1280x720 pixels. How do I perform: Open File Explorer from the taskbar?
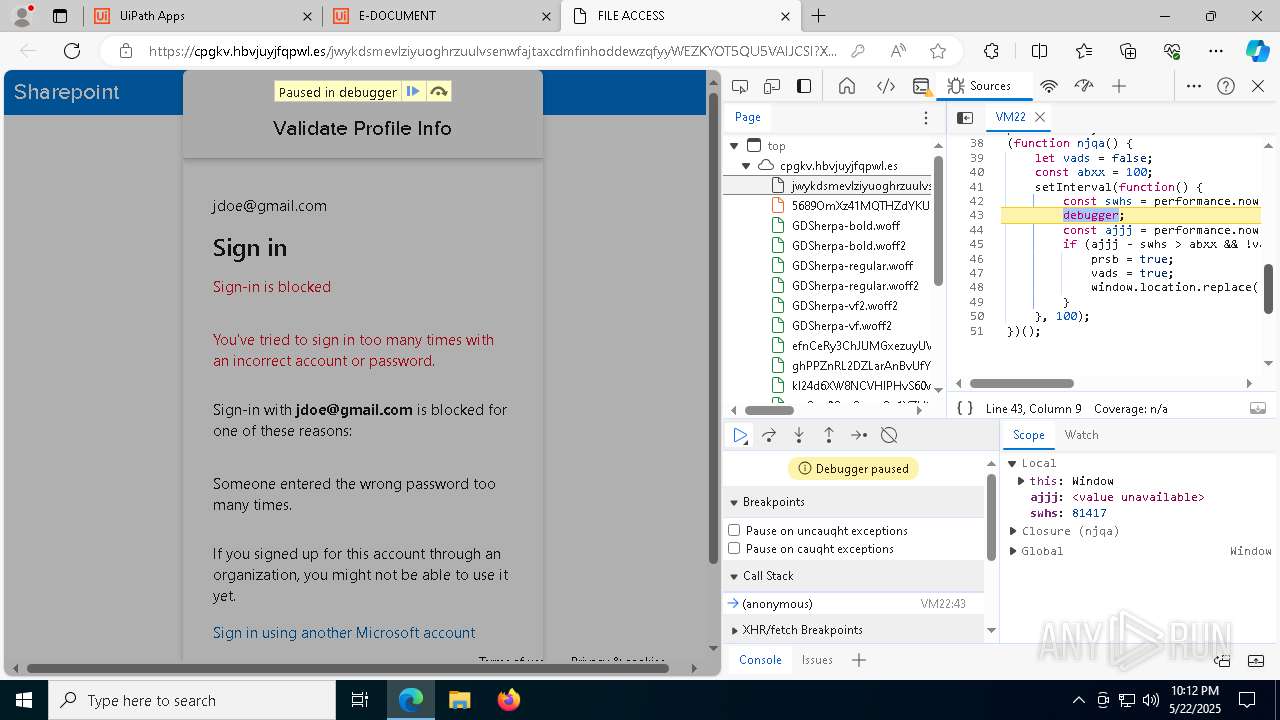pyautogui.click(x=460, y=700)
